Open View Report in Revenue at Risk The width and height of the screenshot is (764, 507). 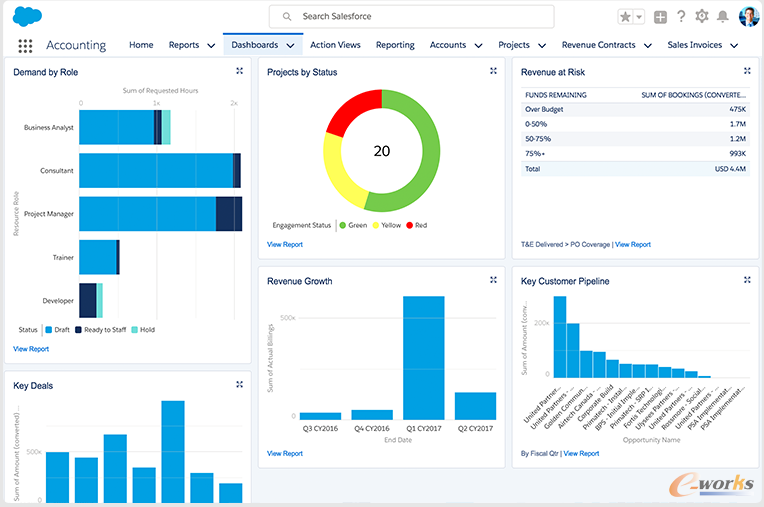pyautogui.click(x=633, y=244)
